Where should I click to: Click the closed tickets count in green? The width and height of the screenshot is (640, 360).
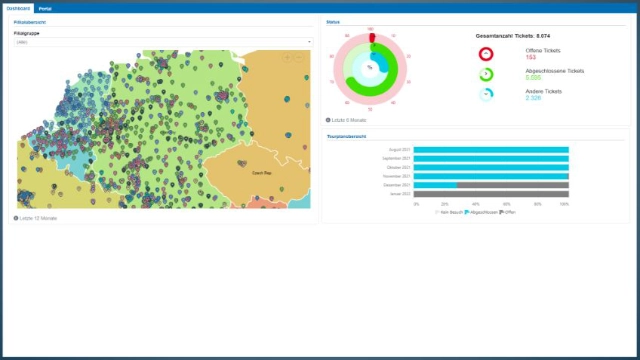tap(533, 78)
